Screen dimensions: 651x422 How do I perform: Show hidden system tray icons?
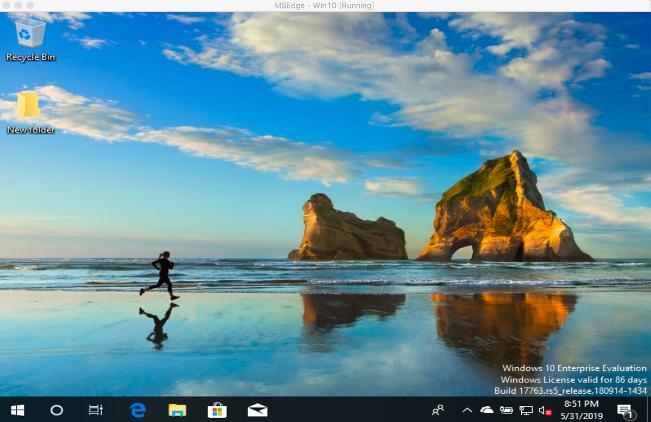tap(467, 410)
